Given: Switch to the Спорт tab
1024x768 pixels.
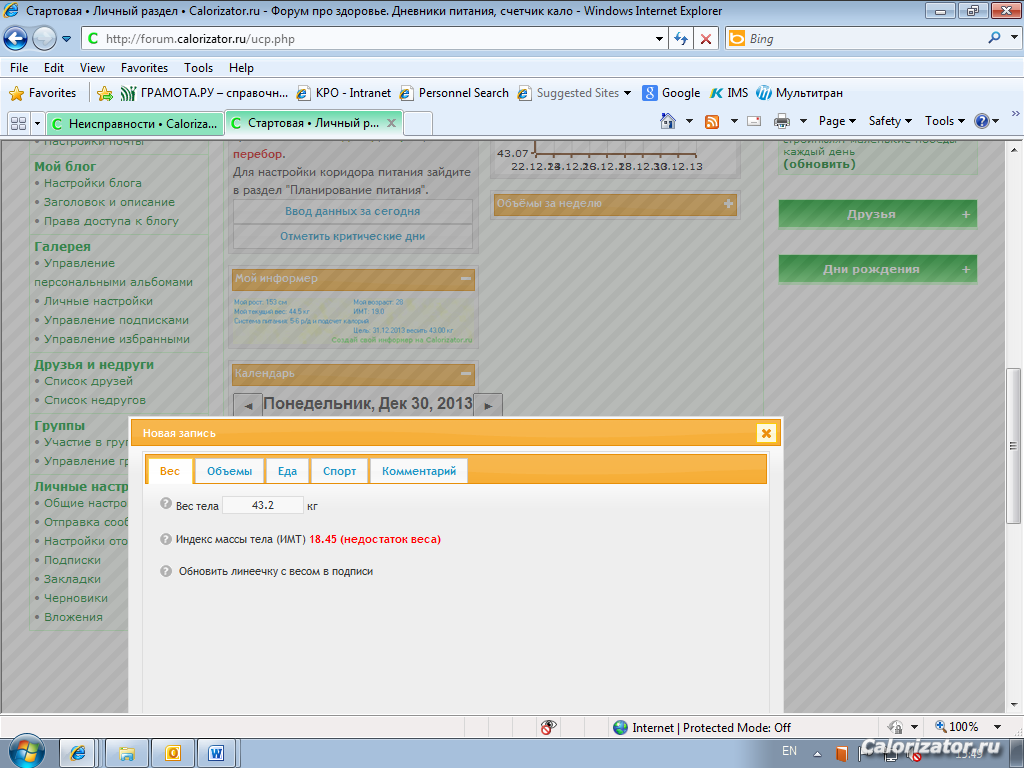Looking at the screenshot, I should click(x=339, y=471).
